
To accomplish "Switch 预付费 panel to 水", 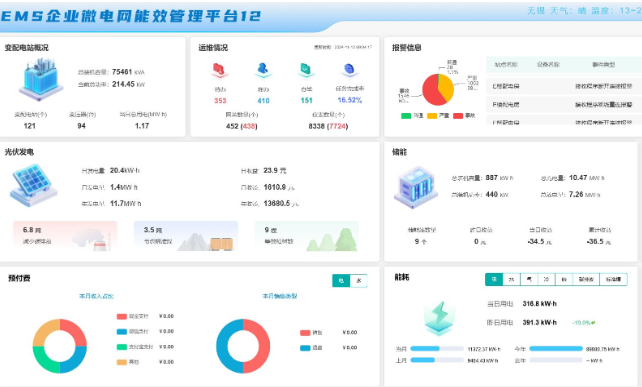I will click(359, 281).
